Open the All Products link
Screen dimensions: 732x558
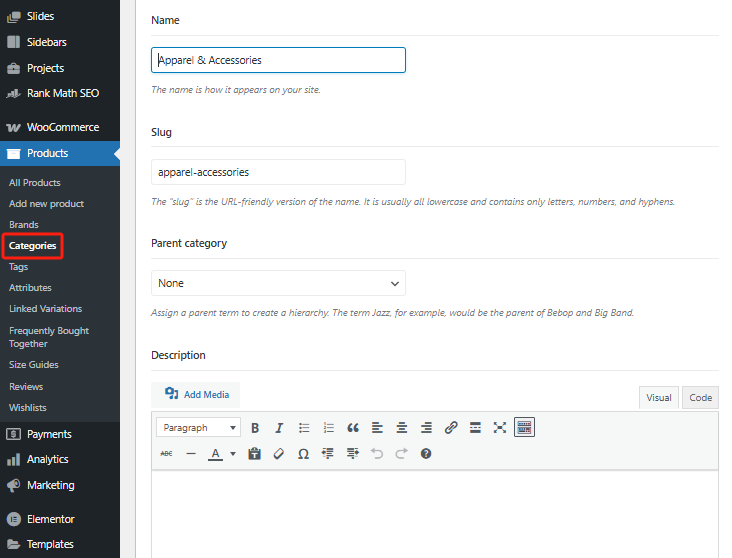click(35, 183)
